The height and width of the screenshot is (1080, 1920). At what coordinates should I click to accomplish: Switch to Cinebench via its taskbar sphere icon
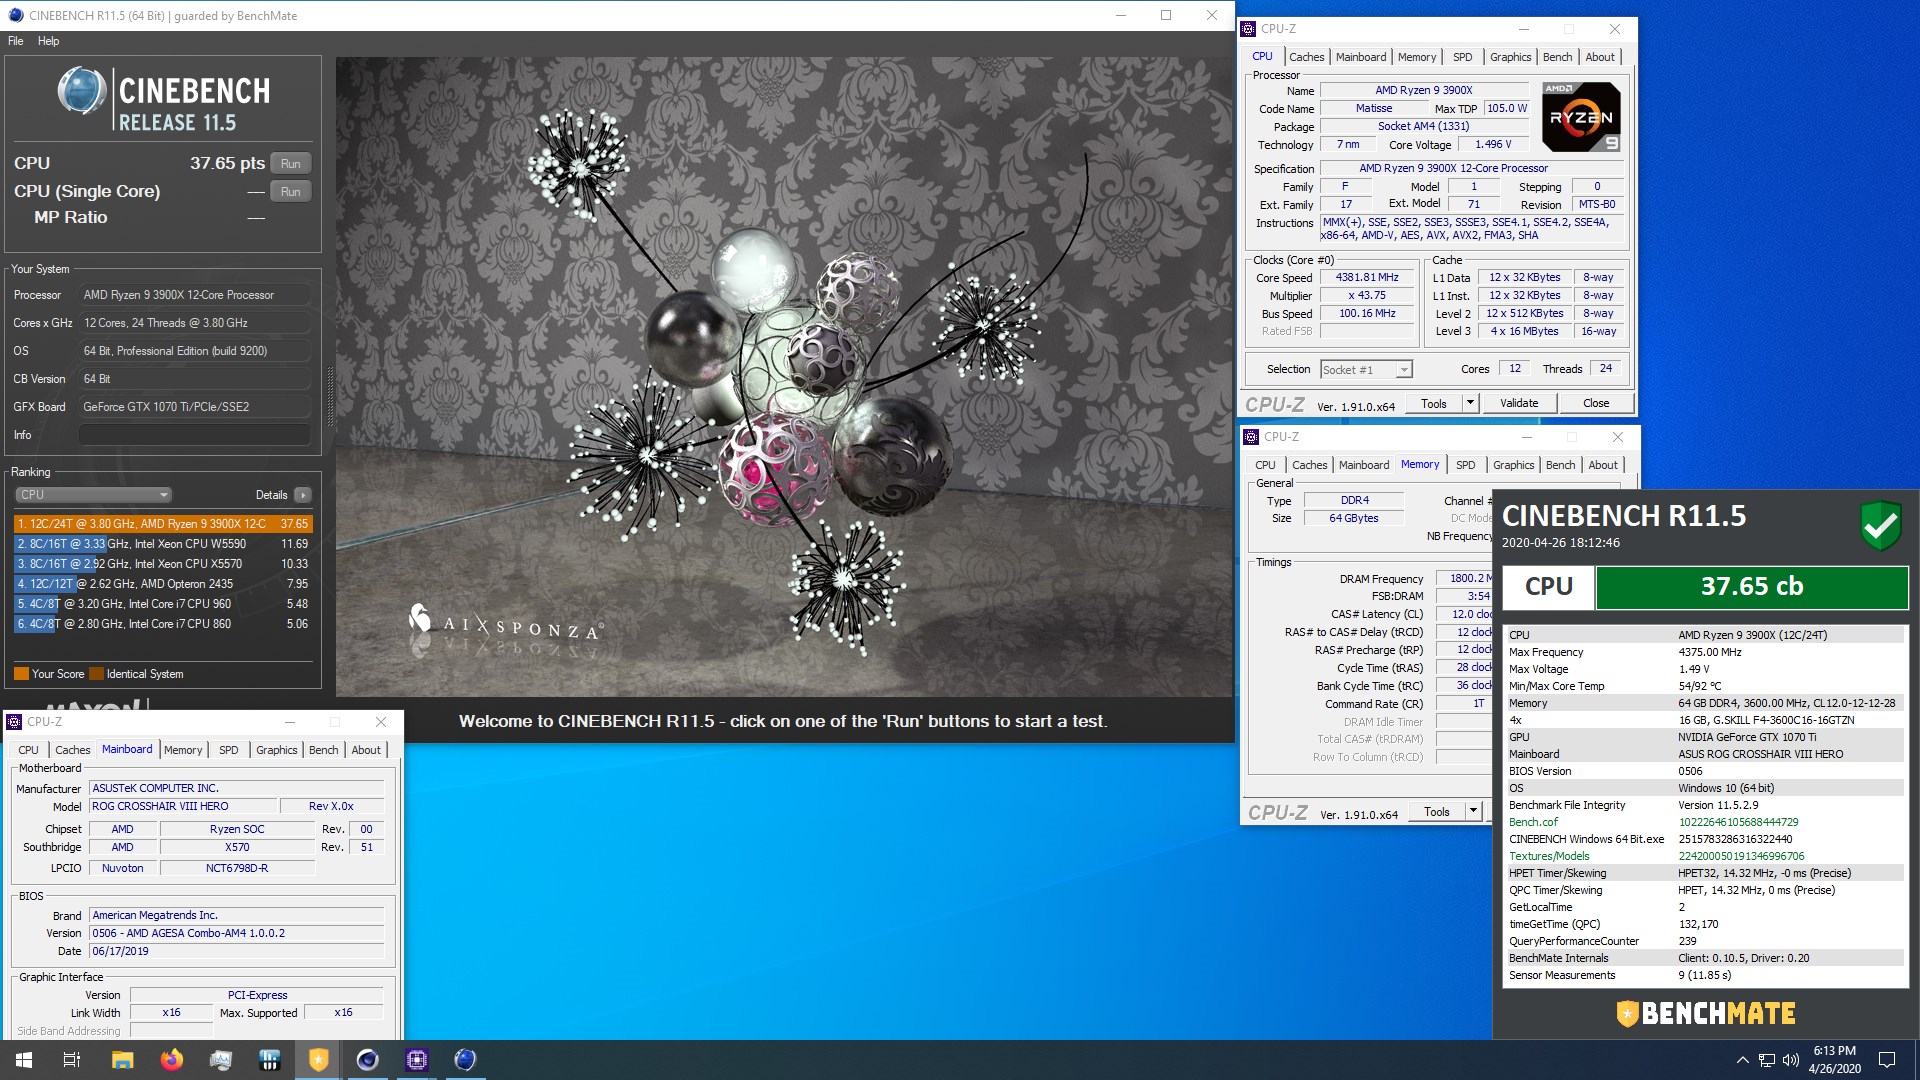click(x=368, y=1060)
